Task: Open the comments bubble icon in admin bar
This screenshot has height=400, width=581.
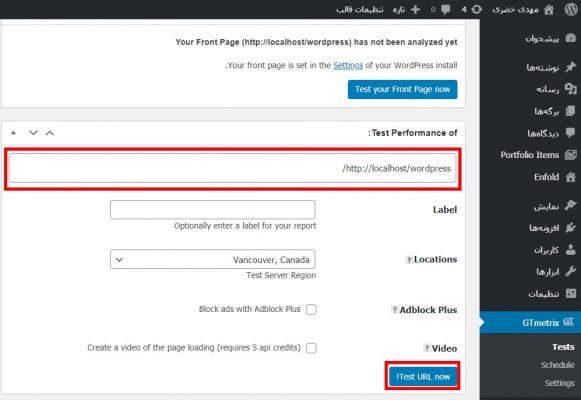Action: [x=445, y=10]
